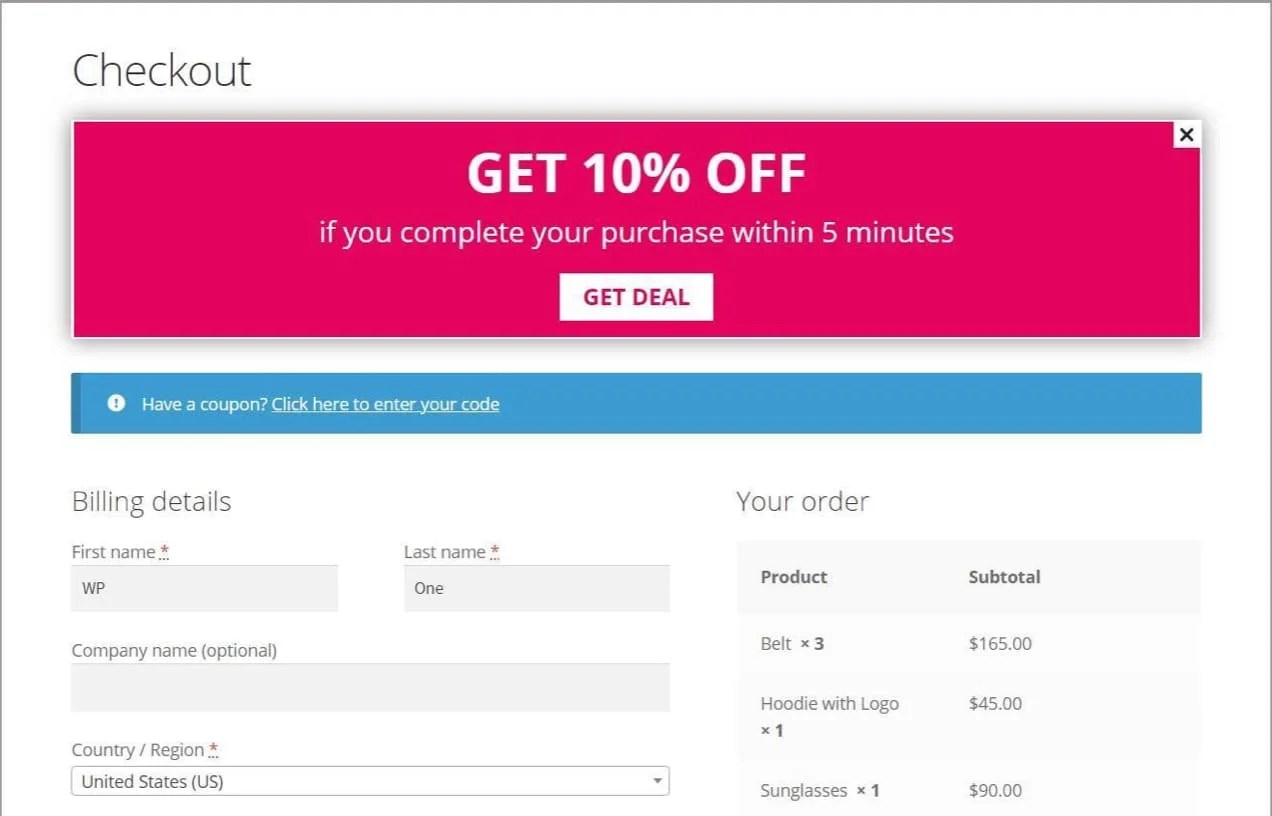Click the GET 10% OFF banner text
Screen dimensions: 1272x816
coord(636,172)
